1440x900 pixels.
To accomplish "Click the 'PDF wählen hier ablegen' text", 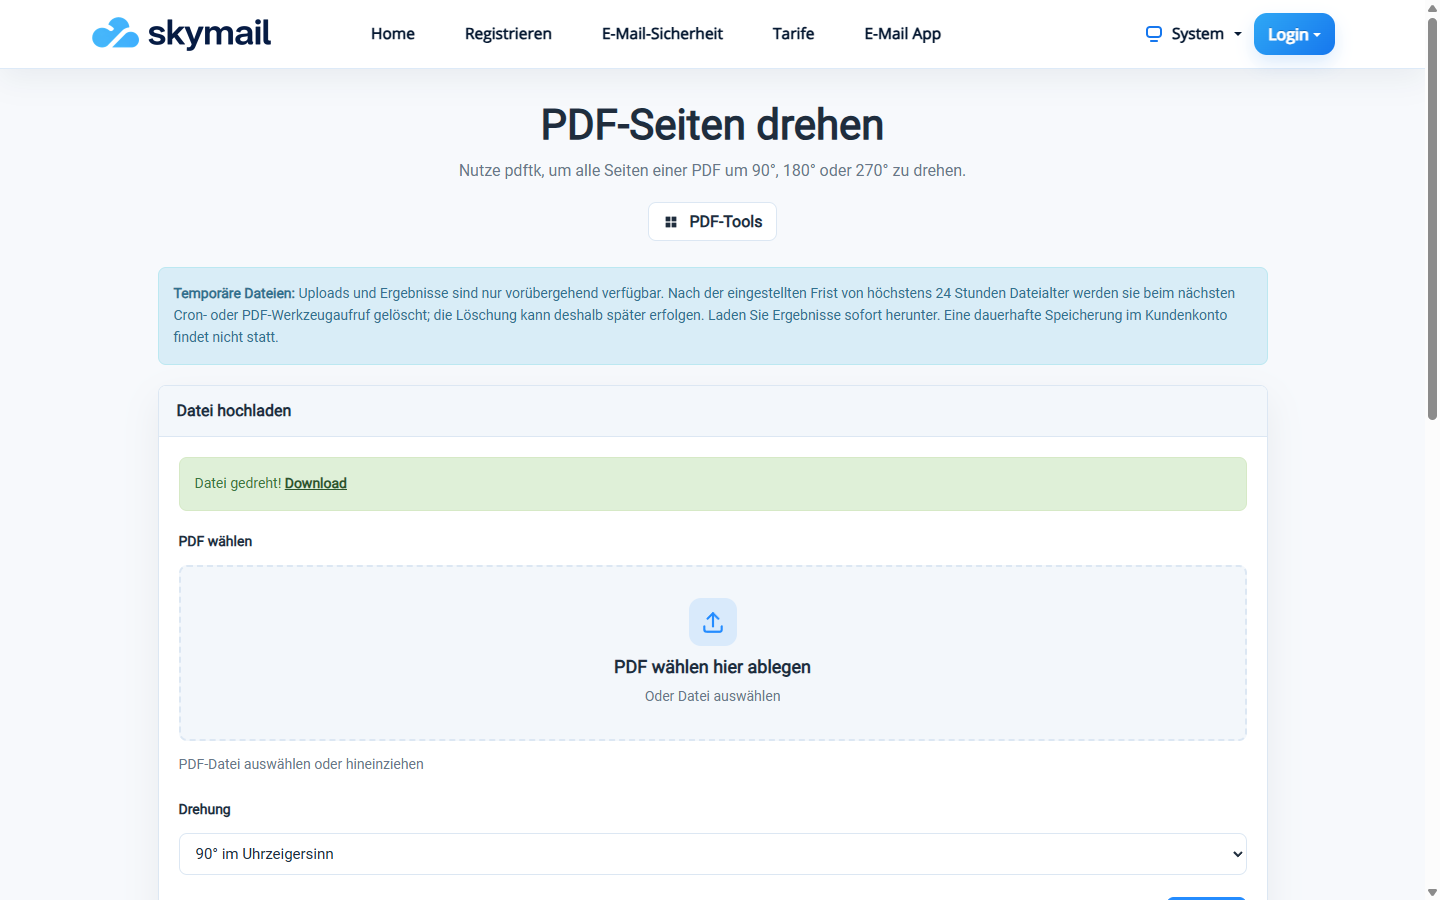I will pos(713,667).
